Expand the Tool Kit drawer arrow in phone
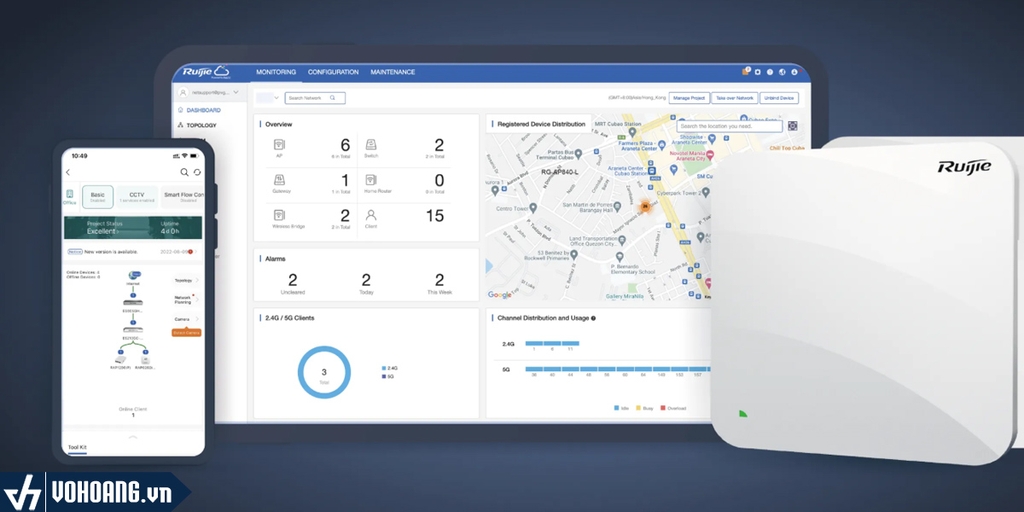 click(133, 436)
